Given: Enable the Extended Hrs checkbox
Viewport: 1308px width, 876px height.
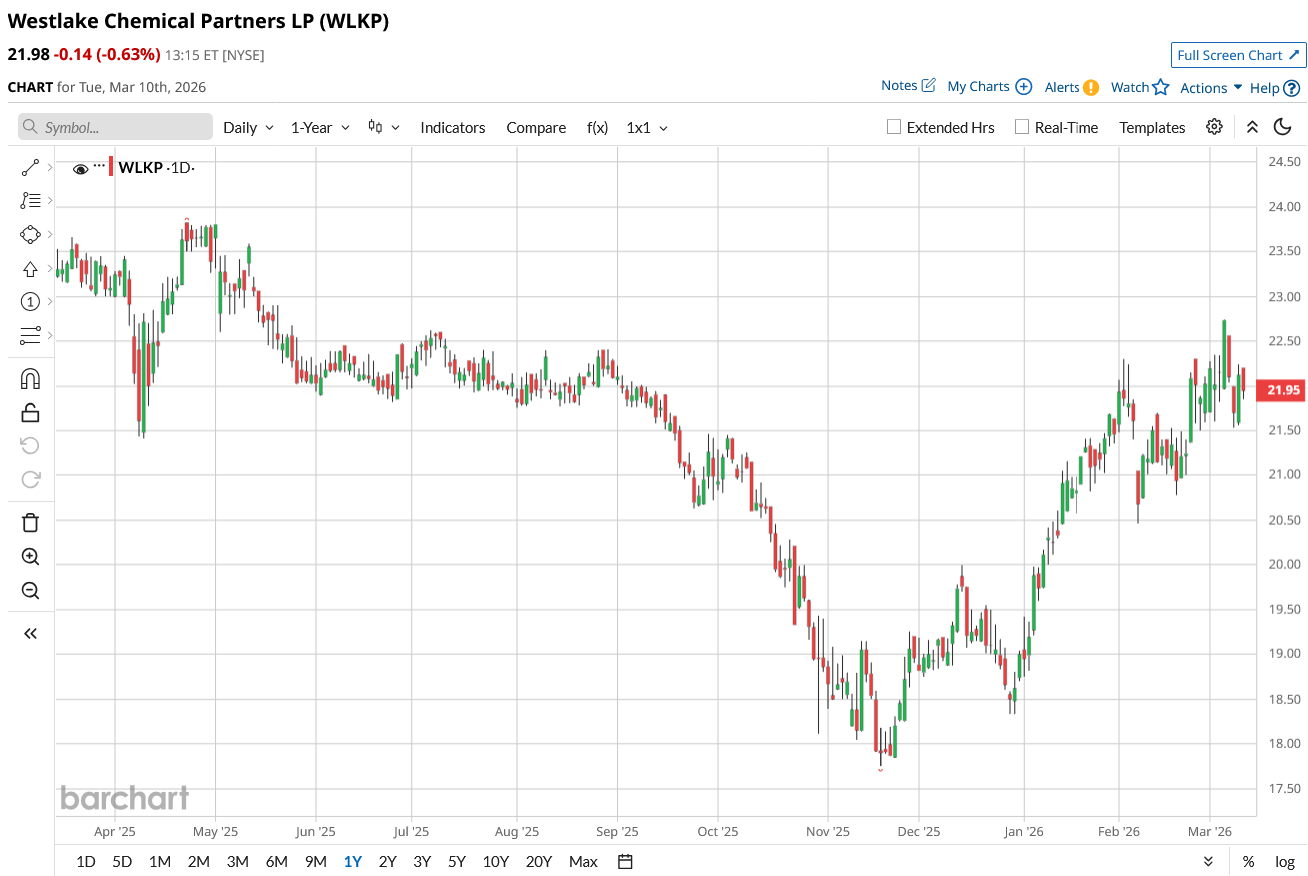Looking at the screenshot, I should point(894,127).
